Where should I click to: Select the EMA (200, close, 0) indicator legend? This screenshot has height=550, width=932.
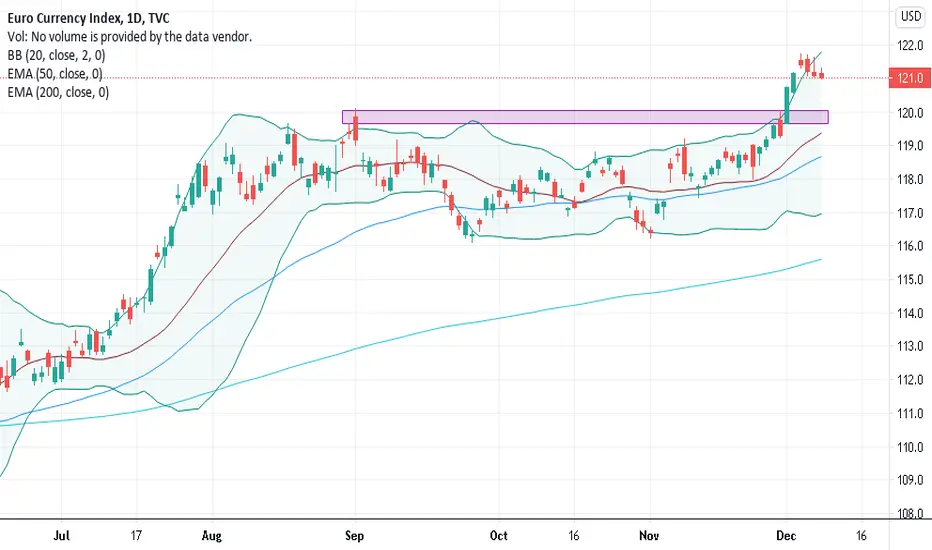[x=58, y=92]
